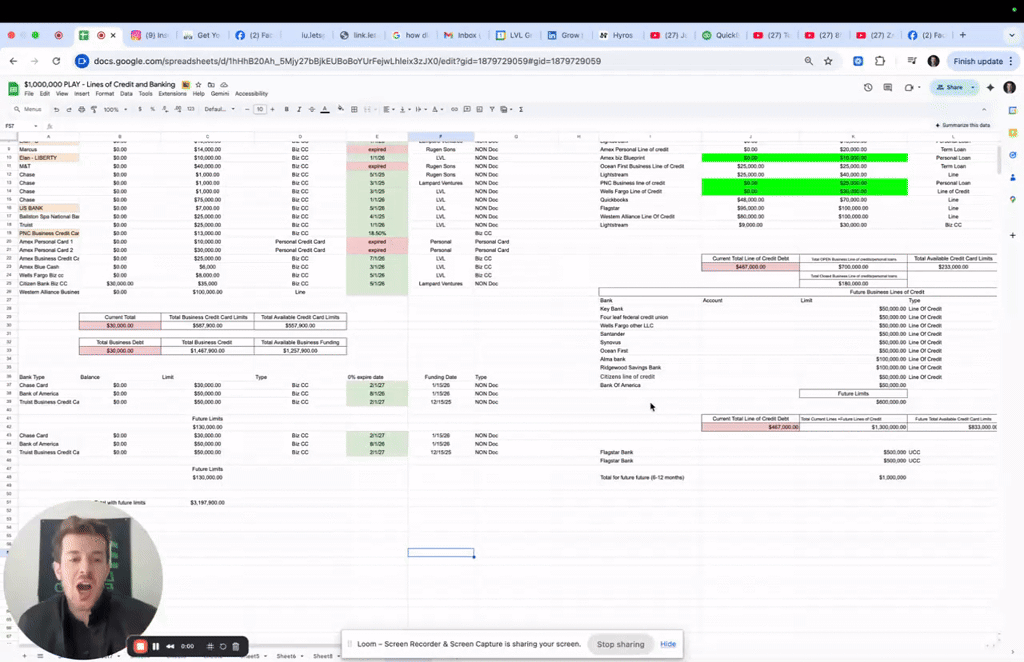Increase font size

[x=272, y=110]
